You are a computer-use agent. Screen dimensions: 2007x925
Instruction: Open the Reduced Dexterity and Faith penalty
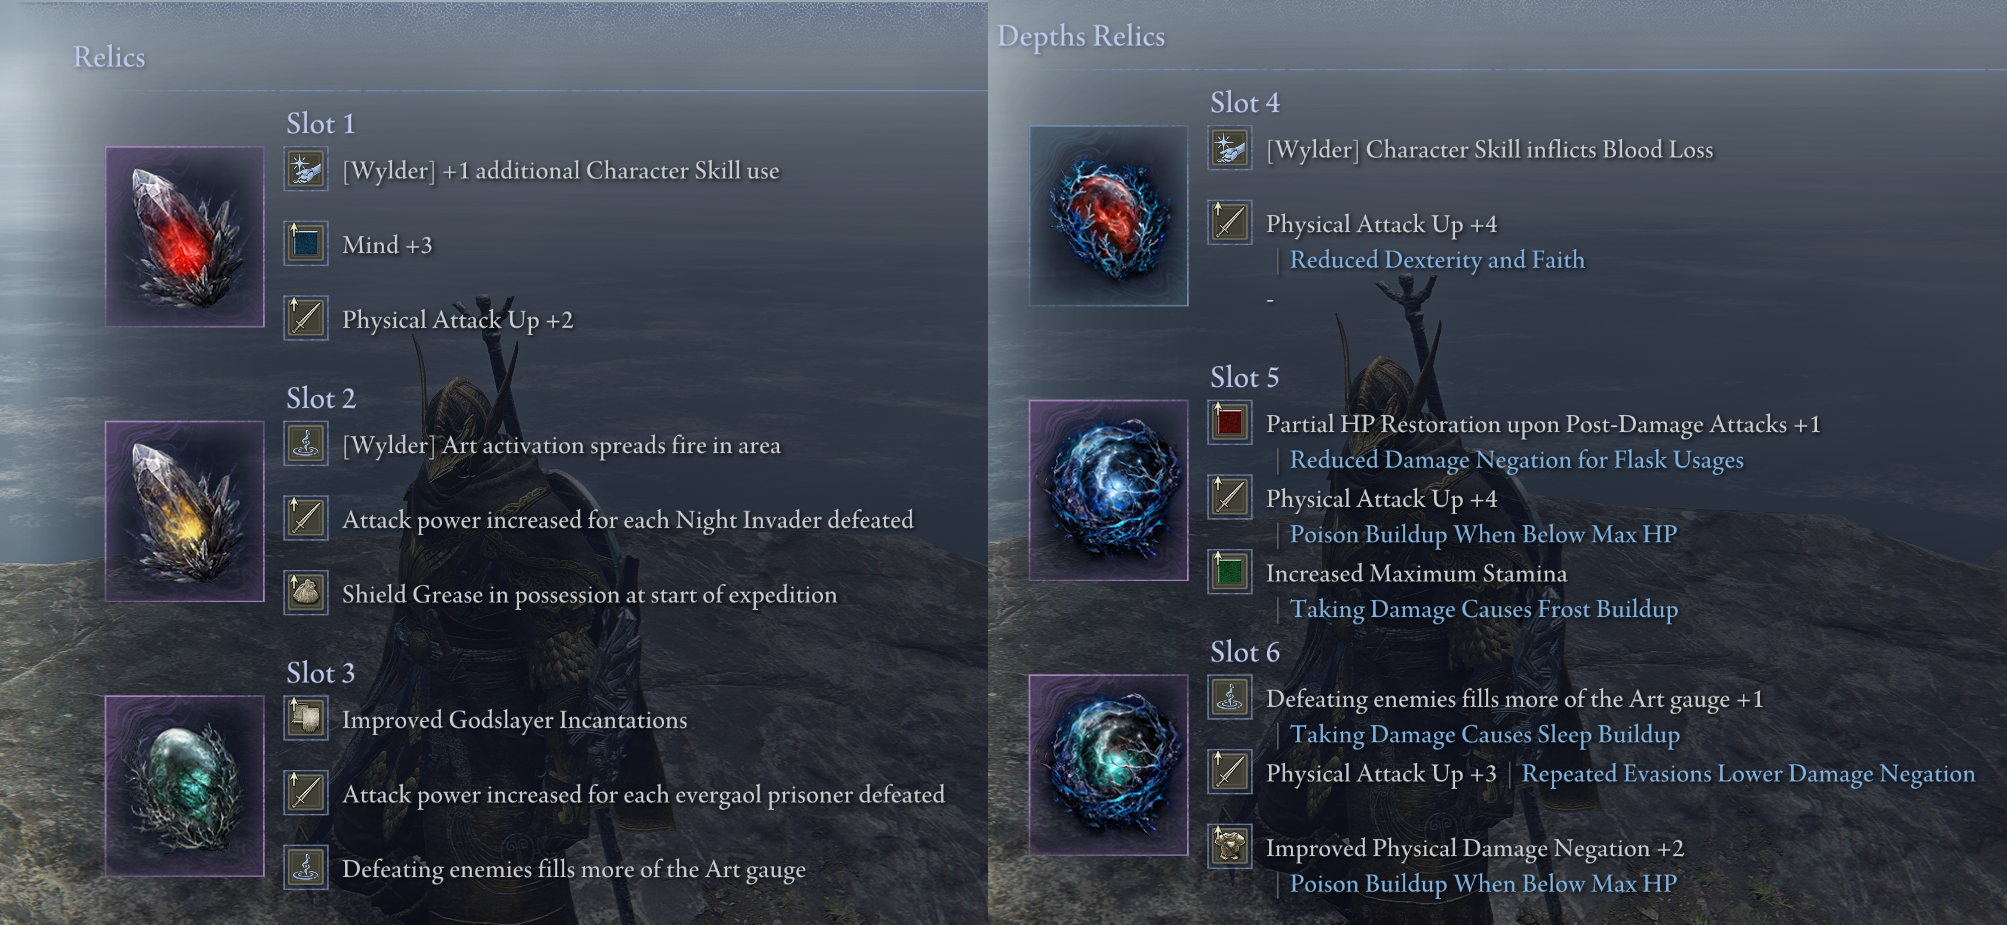pos(1437,260)
